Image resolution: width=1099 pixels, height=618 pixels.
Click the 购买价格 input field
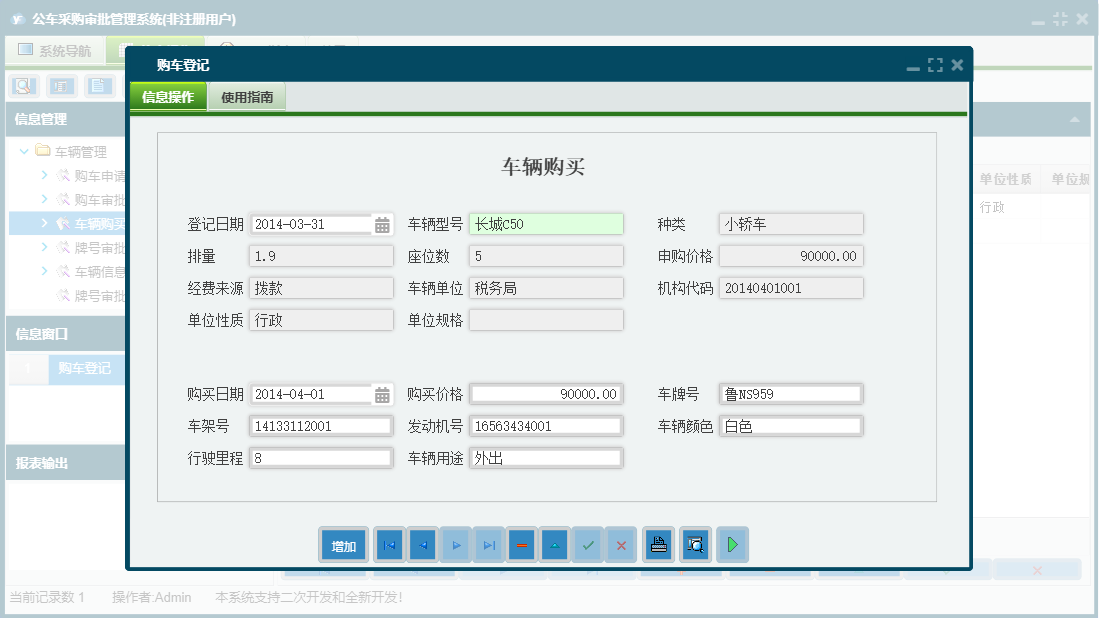click(x=546, y=394)
